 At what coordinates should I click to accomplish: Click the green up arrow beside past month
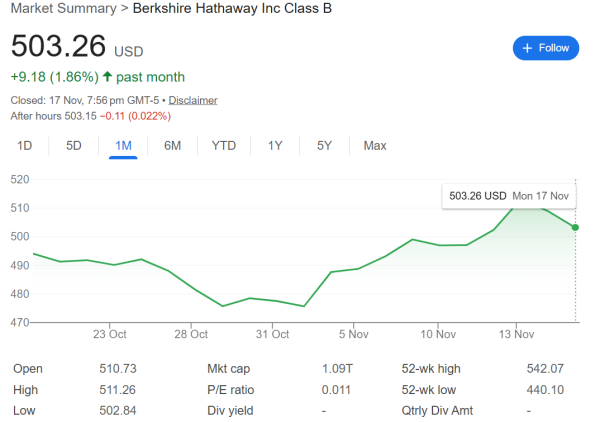point(107,77)
